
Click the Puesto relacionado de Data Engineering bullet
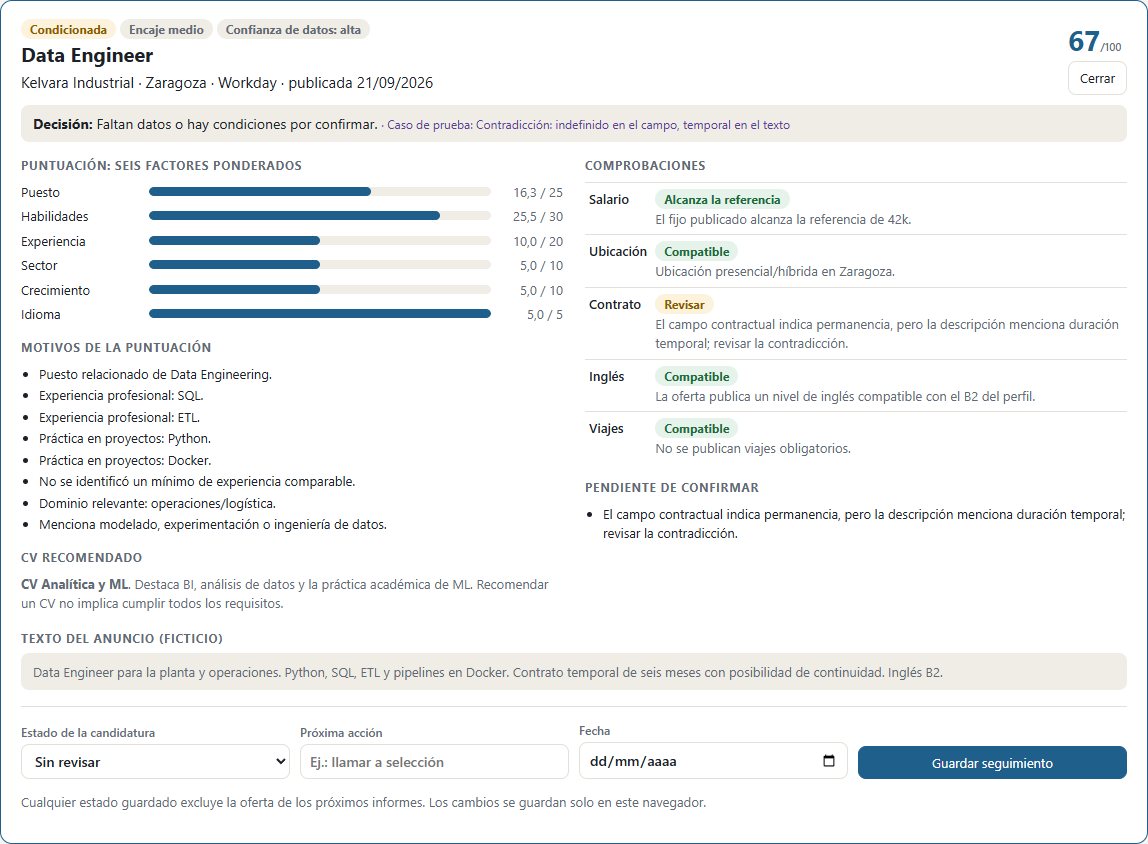click(155, 375)
